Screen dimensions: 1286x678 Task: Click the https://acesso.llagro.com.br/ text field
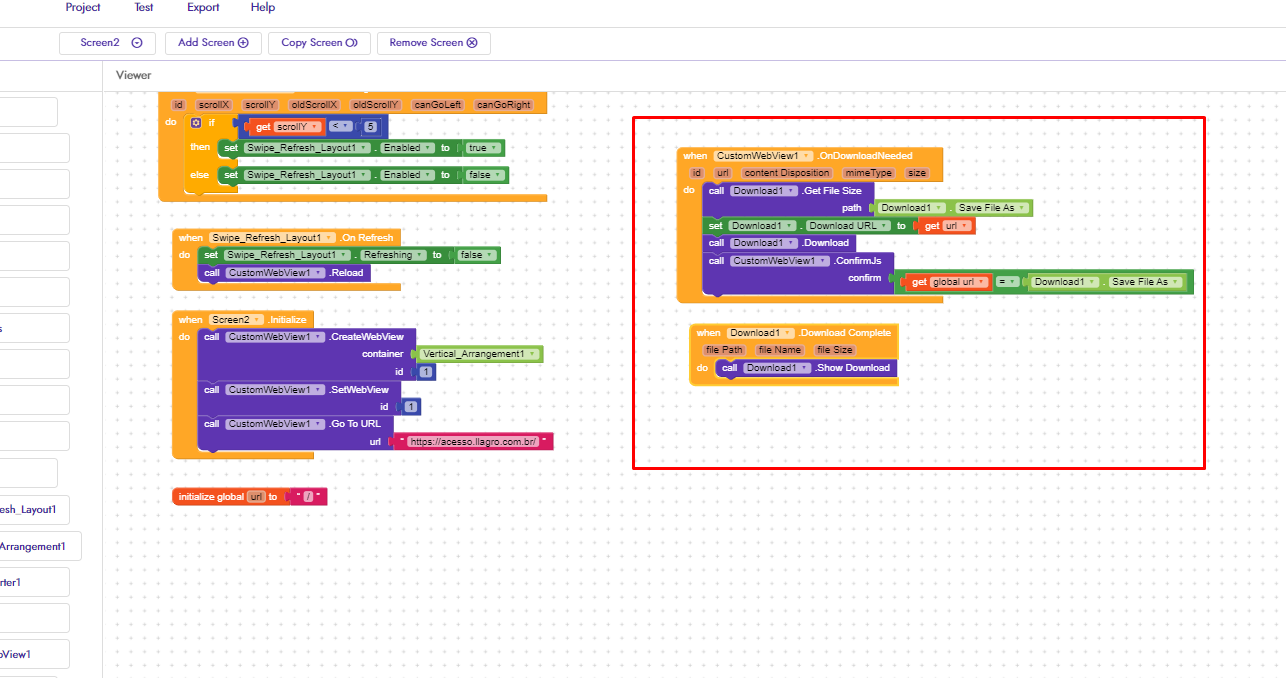475,442
